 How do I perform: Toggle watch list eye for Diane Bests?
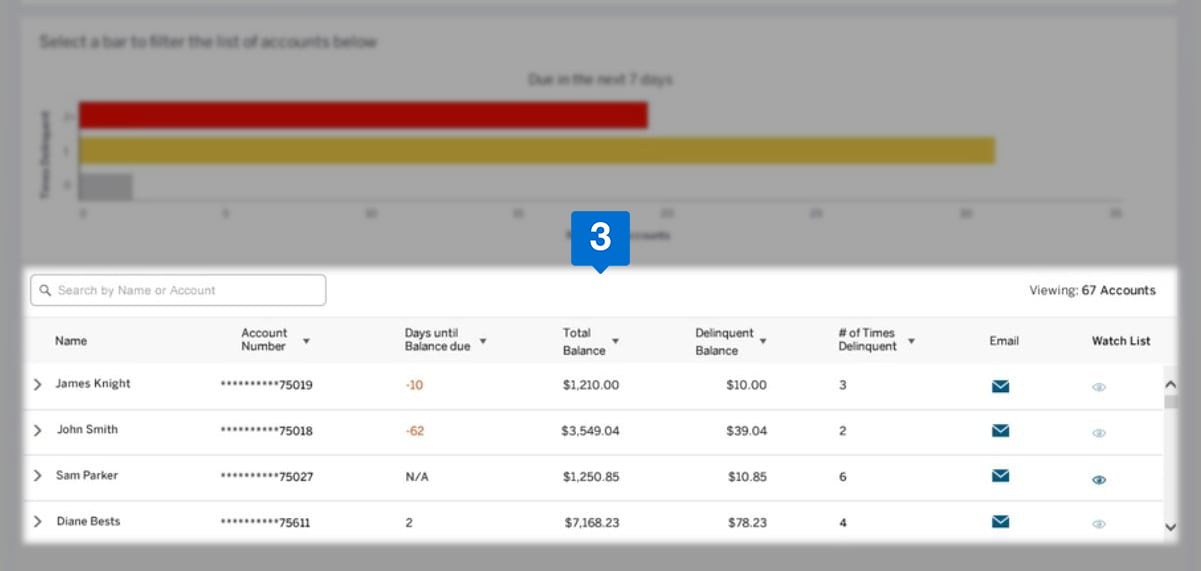click(x=1099, y=524)
